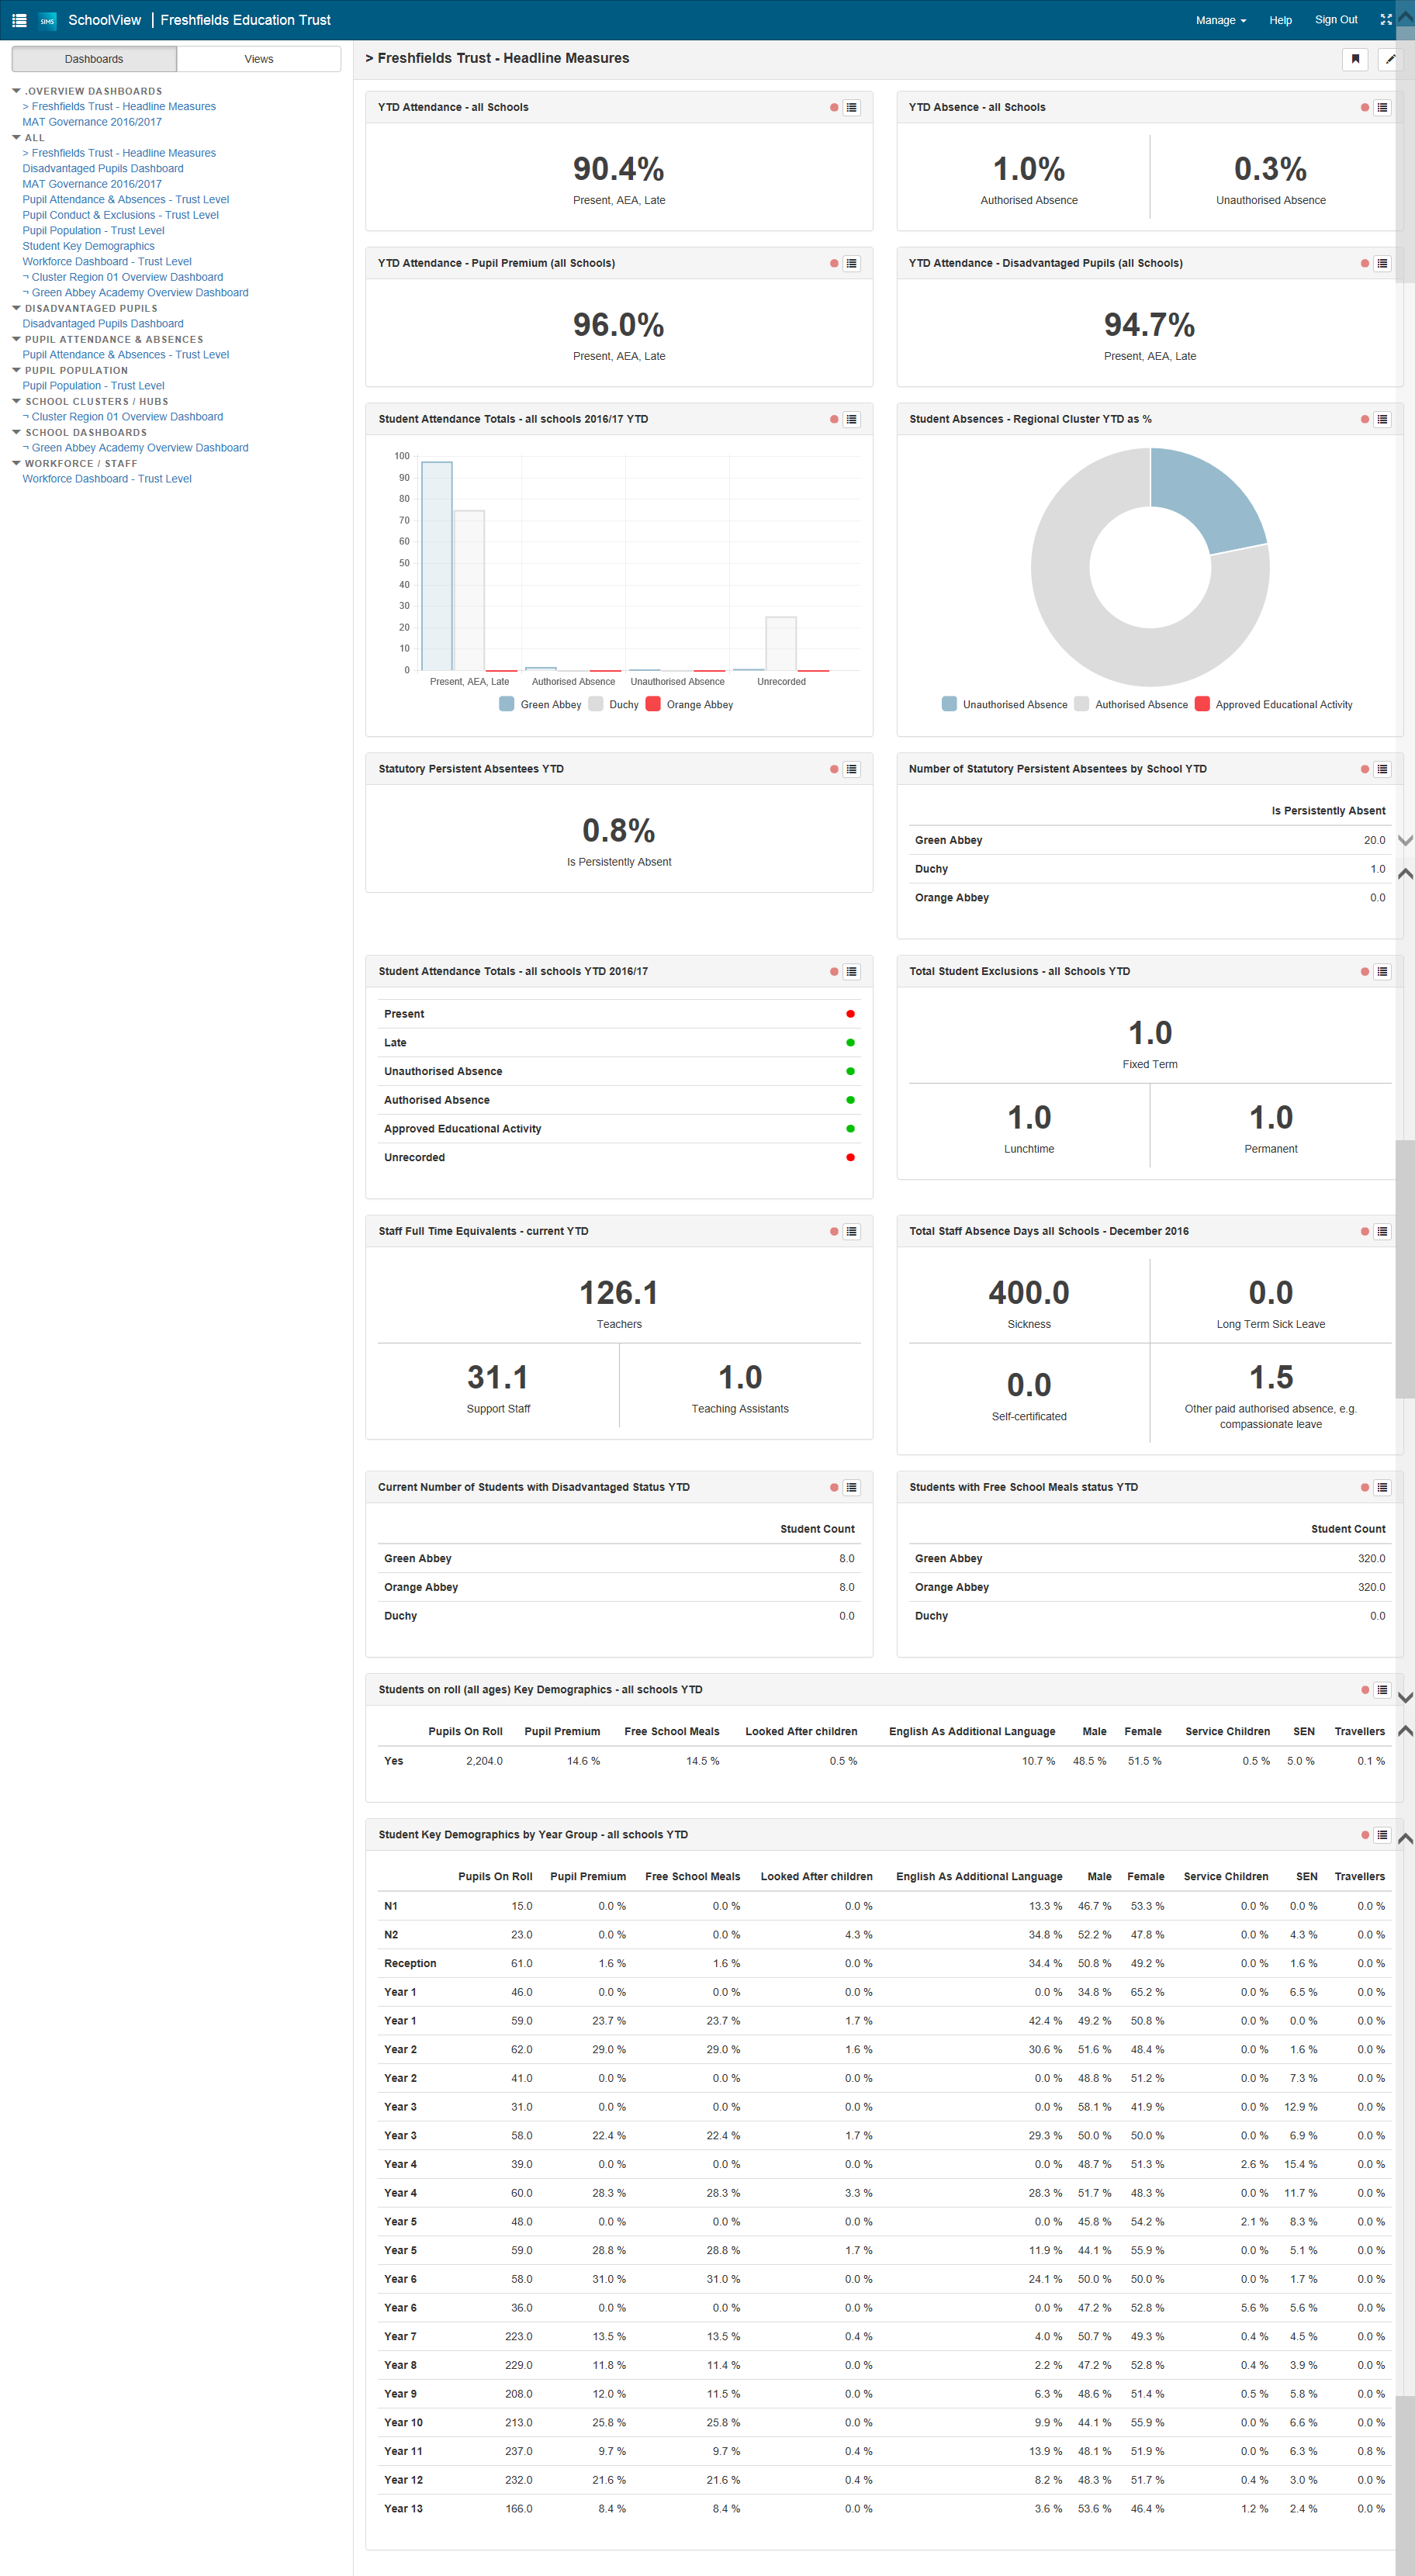This screenshot has height=2576, width=1415.
Task: Toggle Authorised Absence in donut chart legend
Action: (1131, 705)
